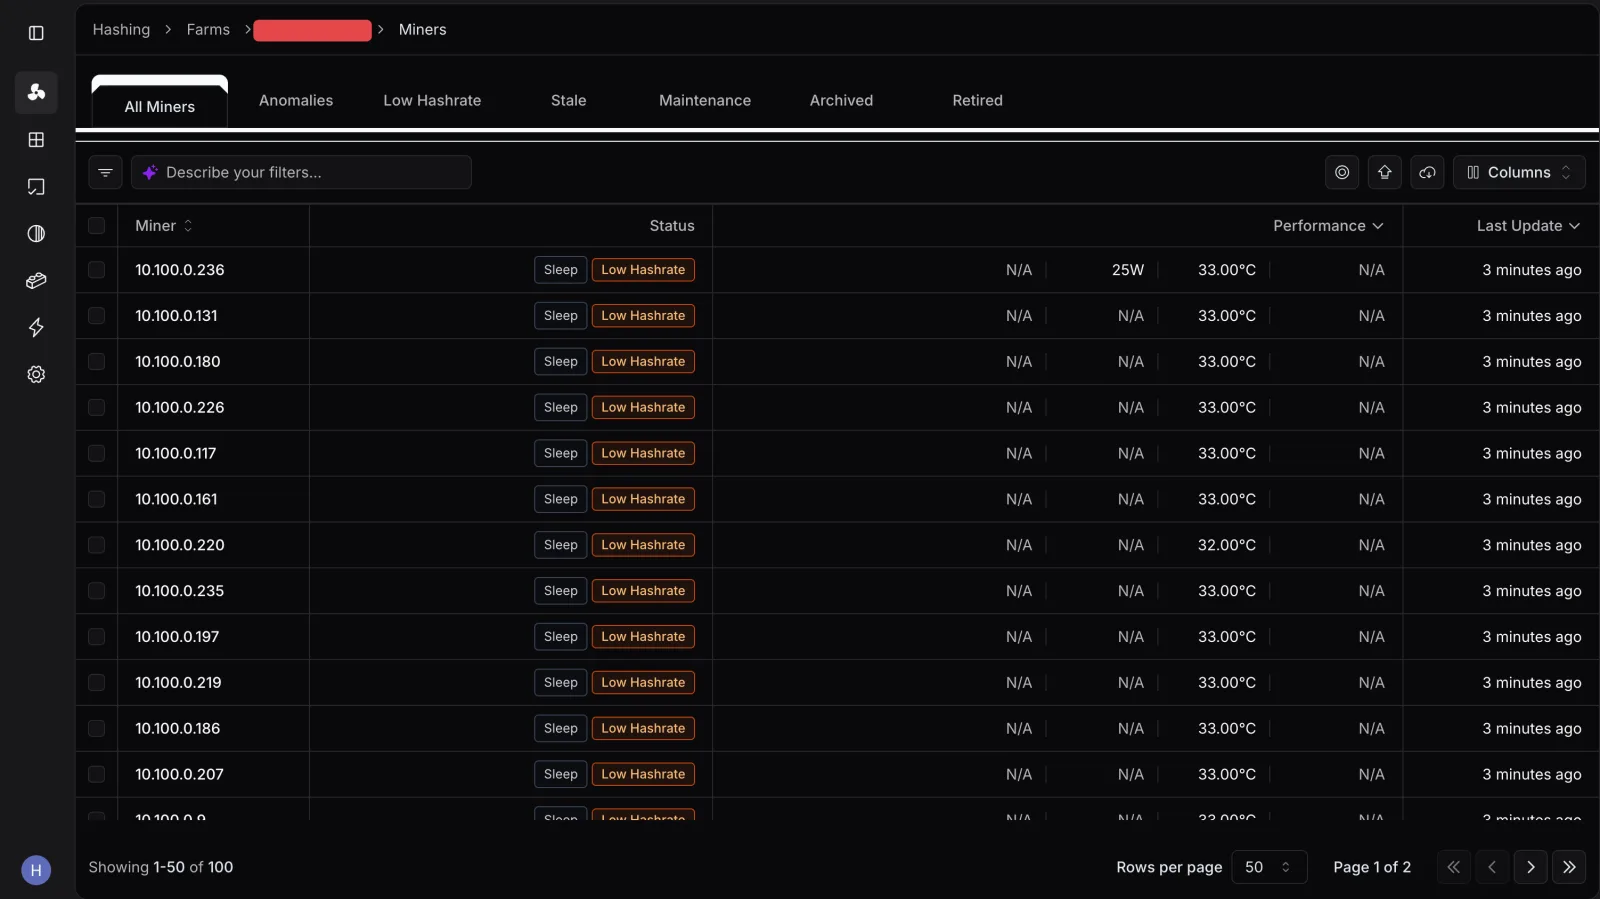Click the 32.00°C temperature value

[1227, 545]
